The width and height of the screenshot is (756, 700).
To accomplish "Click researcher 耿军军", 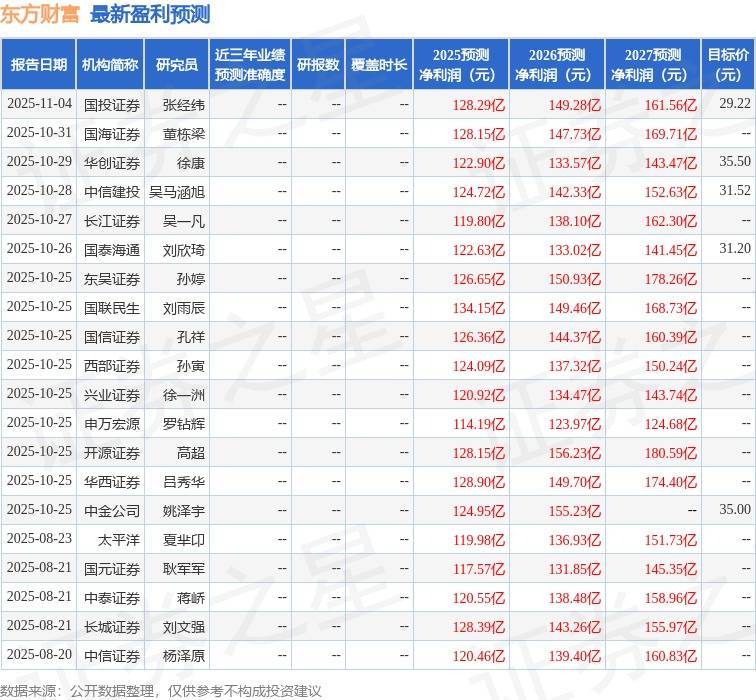I will pos(184,569).
